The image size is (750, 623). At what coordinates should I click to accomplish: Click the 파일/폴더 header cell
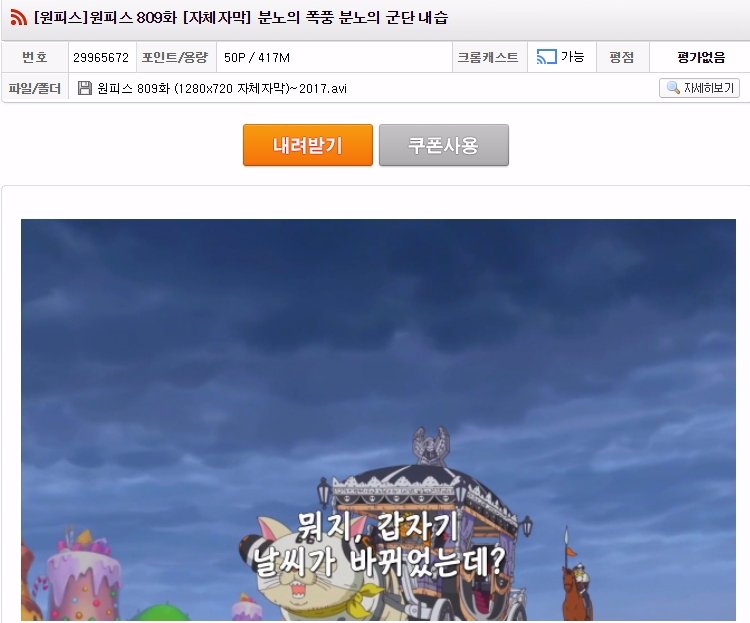[x=35, y=89]
